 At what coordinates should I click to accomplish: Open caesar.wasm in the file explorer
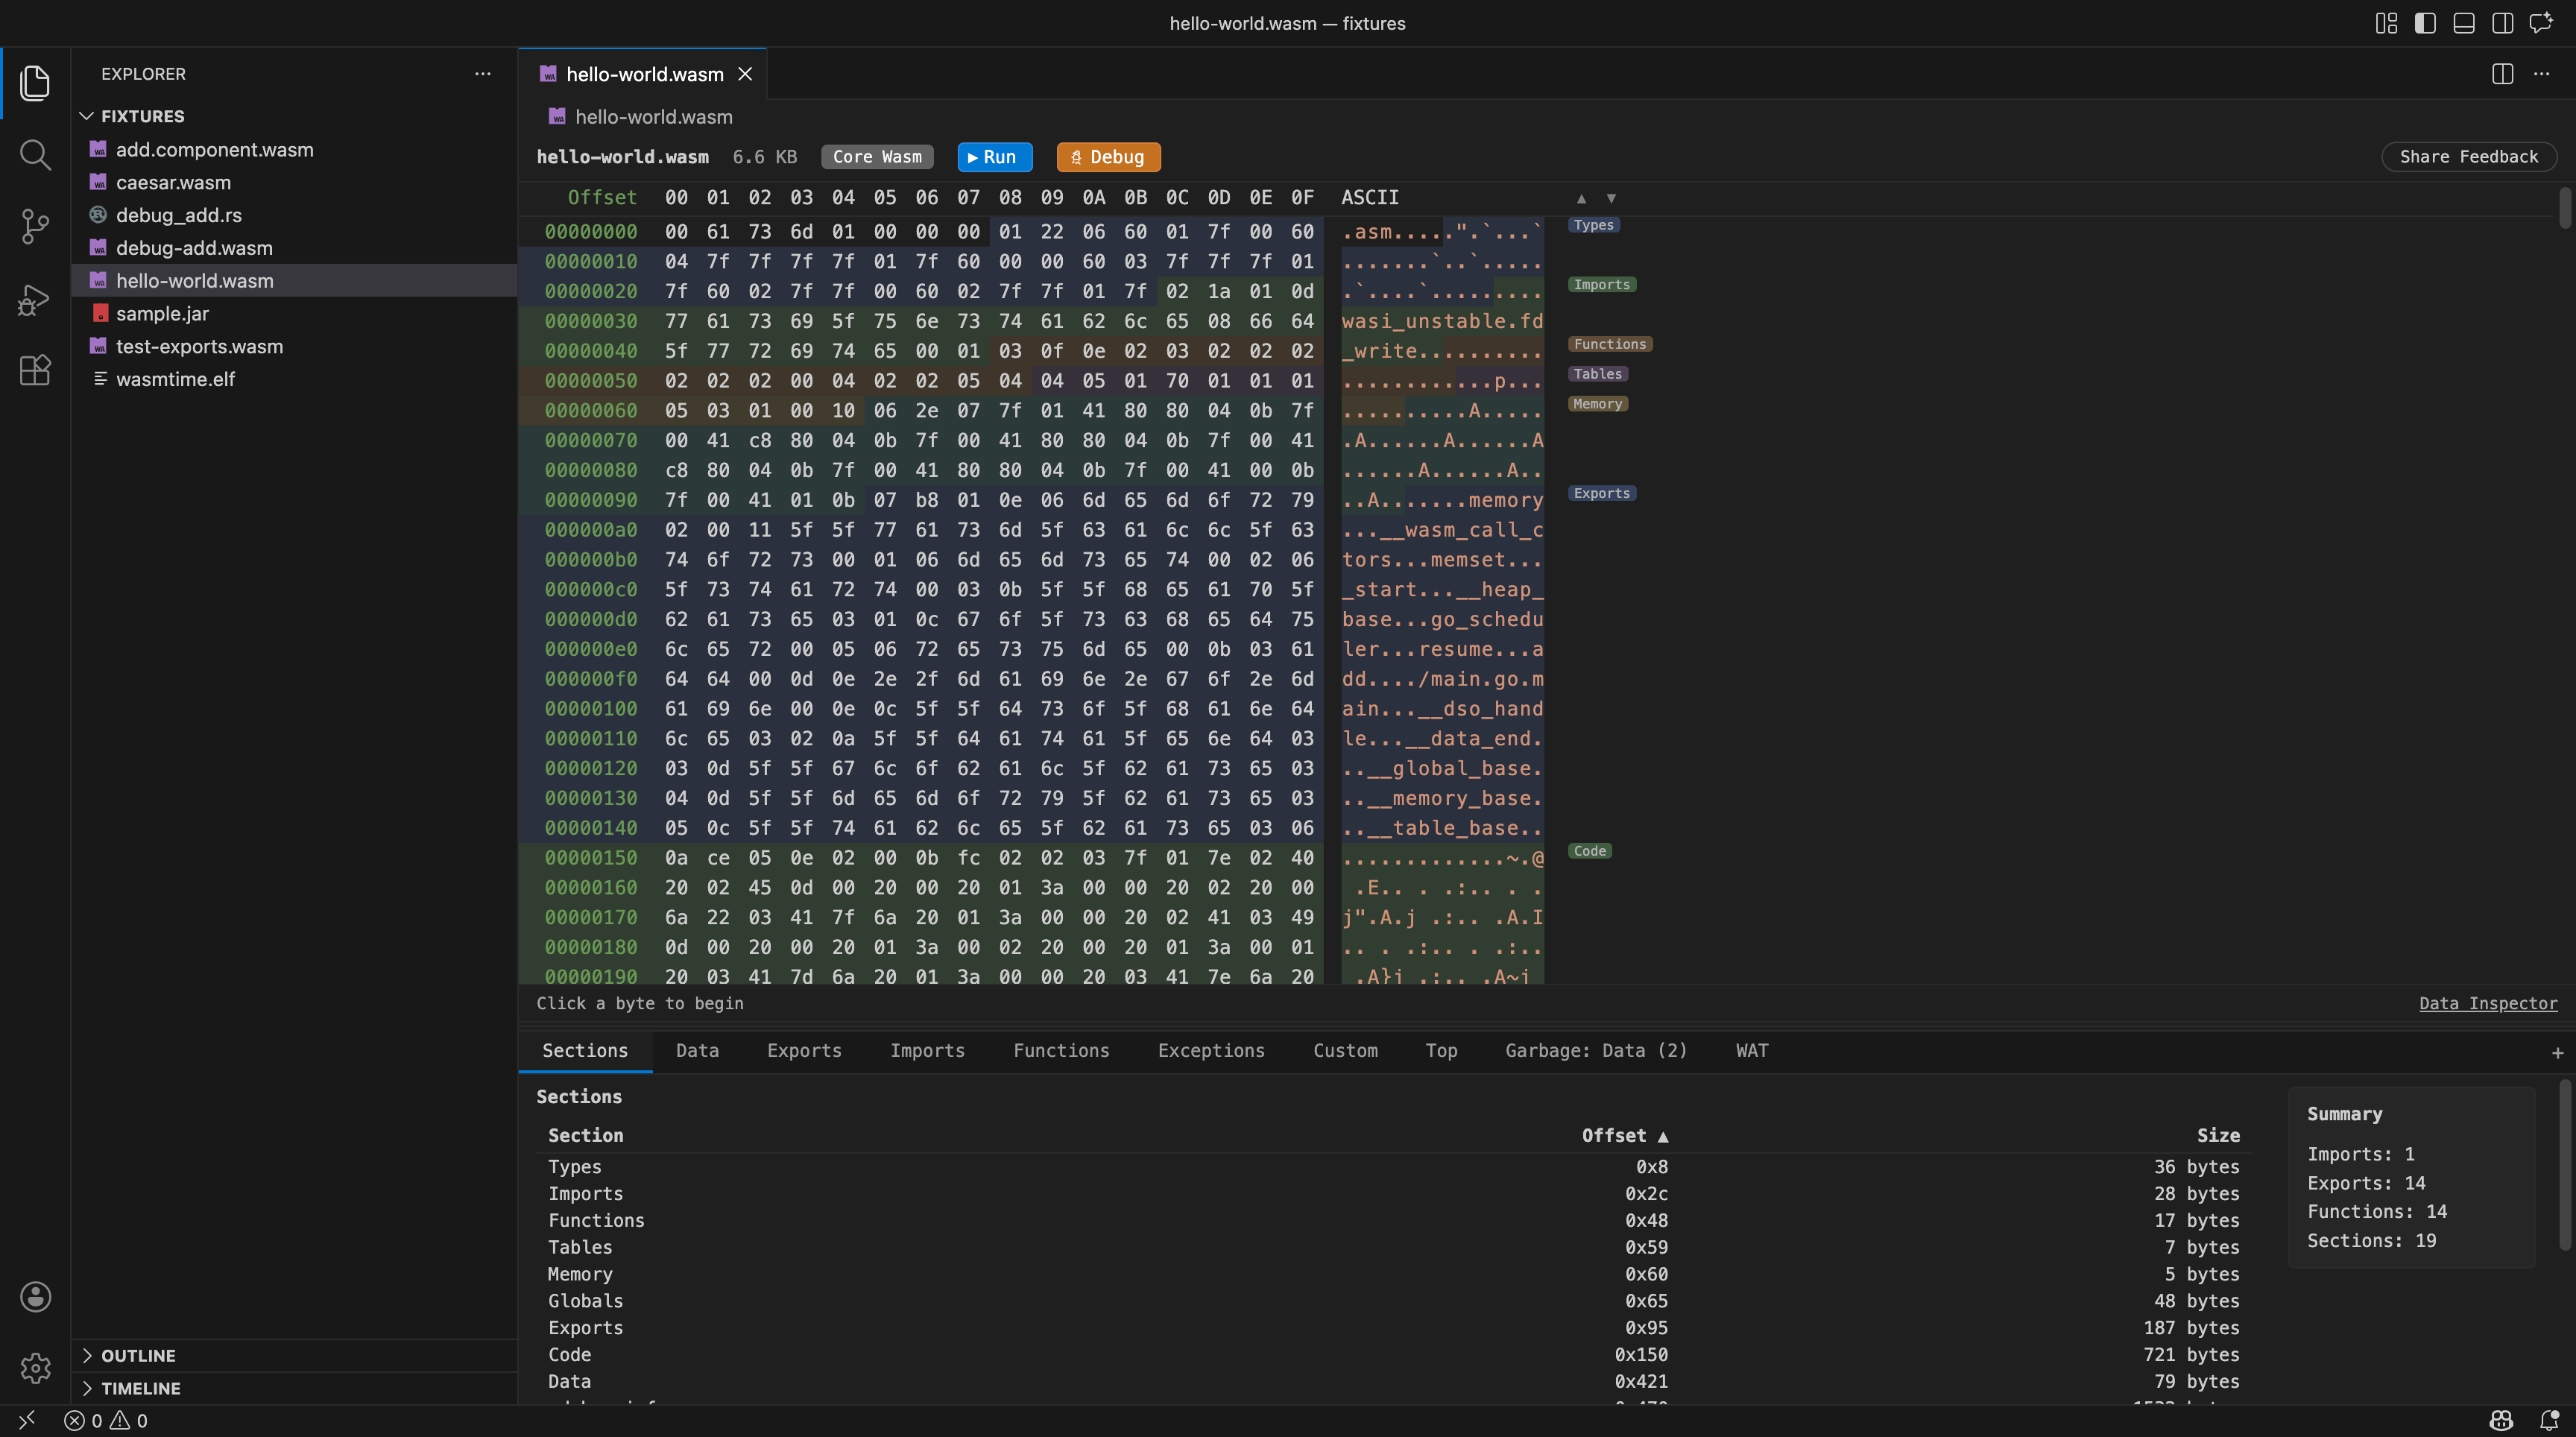(295, 182)
